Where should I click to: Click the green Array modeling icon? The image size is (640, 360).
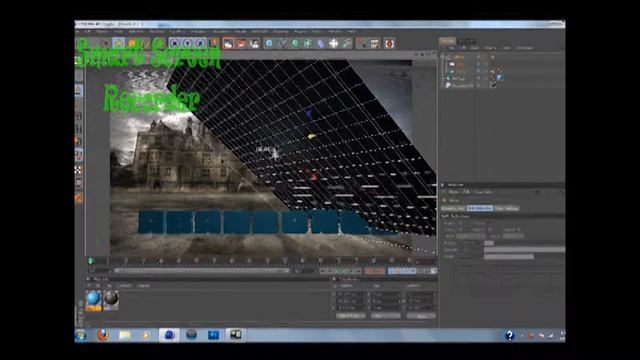(308, 43)
